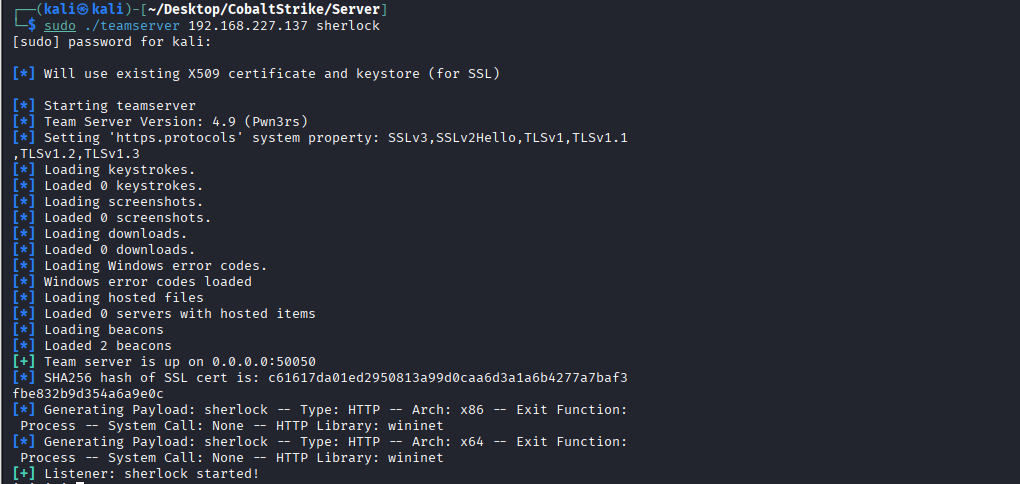Click the 'Listener: sherlock started!' message
This screenshot has width=1020, height=484.
pyautogui.click(x=151, y=473)
